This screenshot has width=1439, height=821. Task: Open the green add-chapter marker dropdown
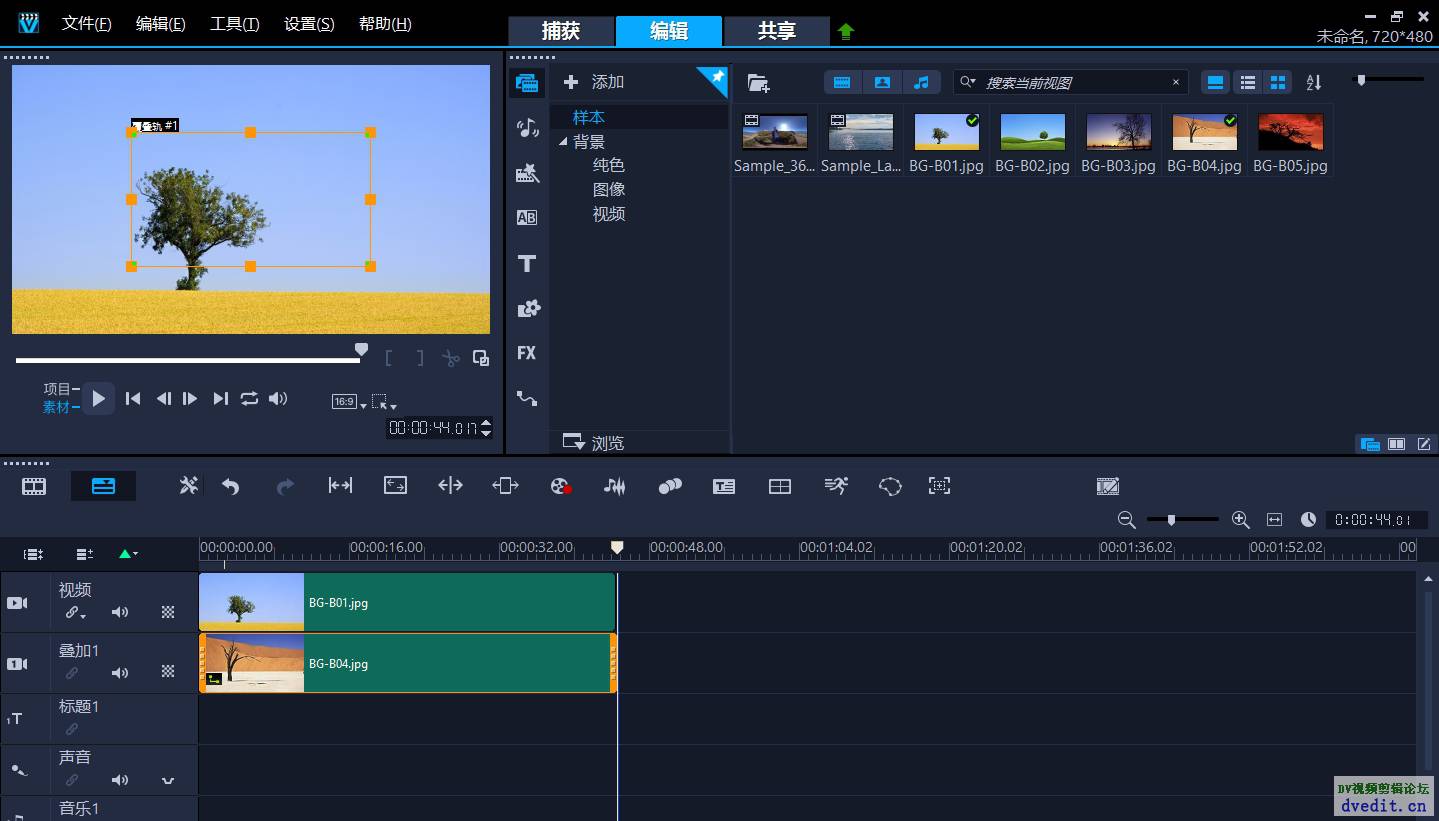tap(128, 553)
